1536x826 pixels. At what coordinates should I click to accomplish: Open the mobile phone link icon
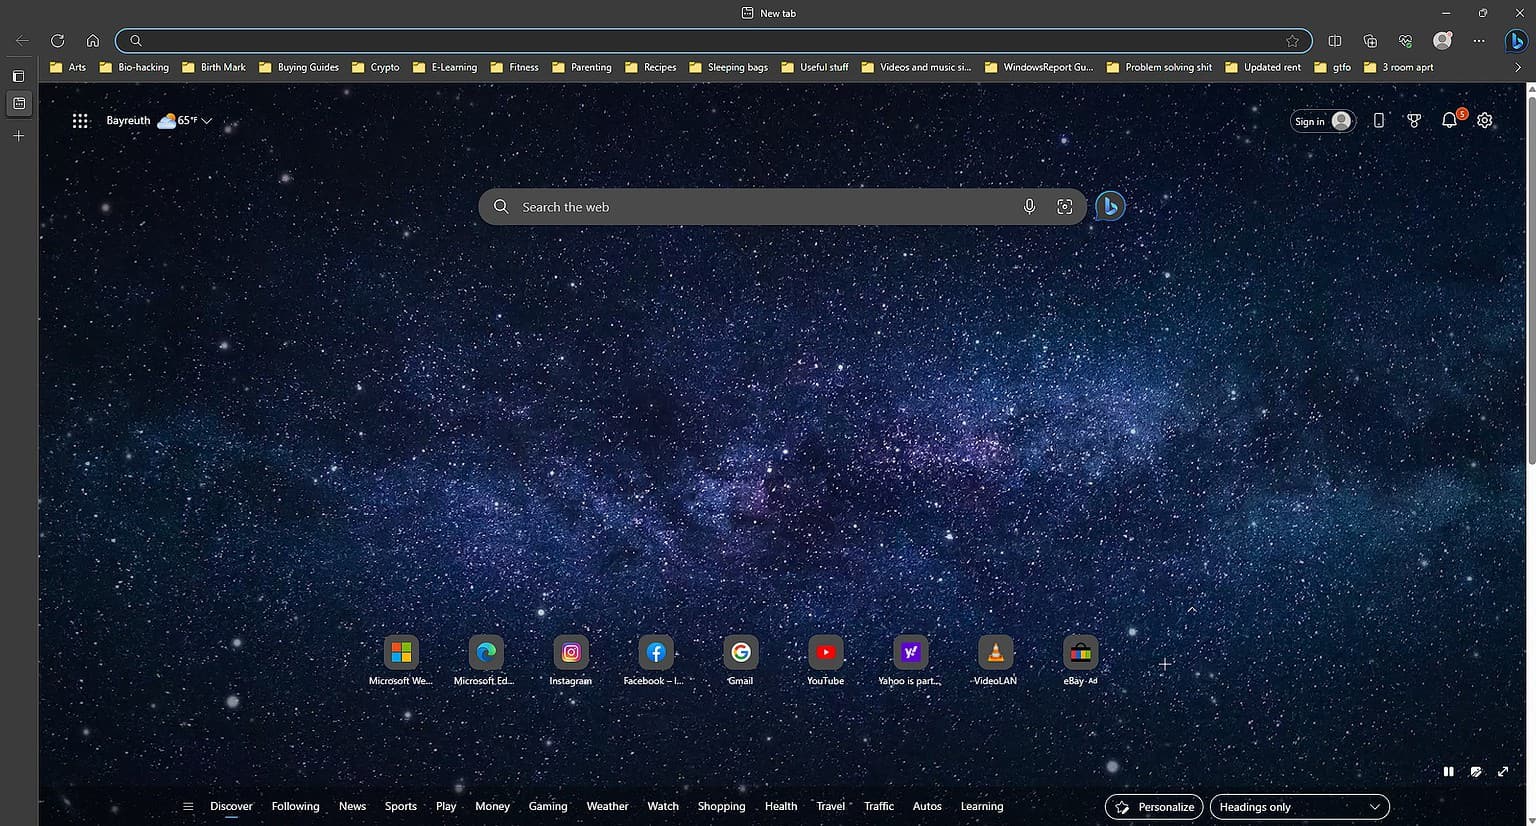(x=1379, y=120)
